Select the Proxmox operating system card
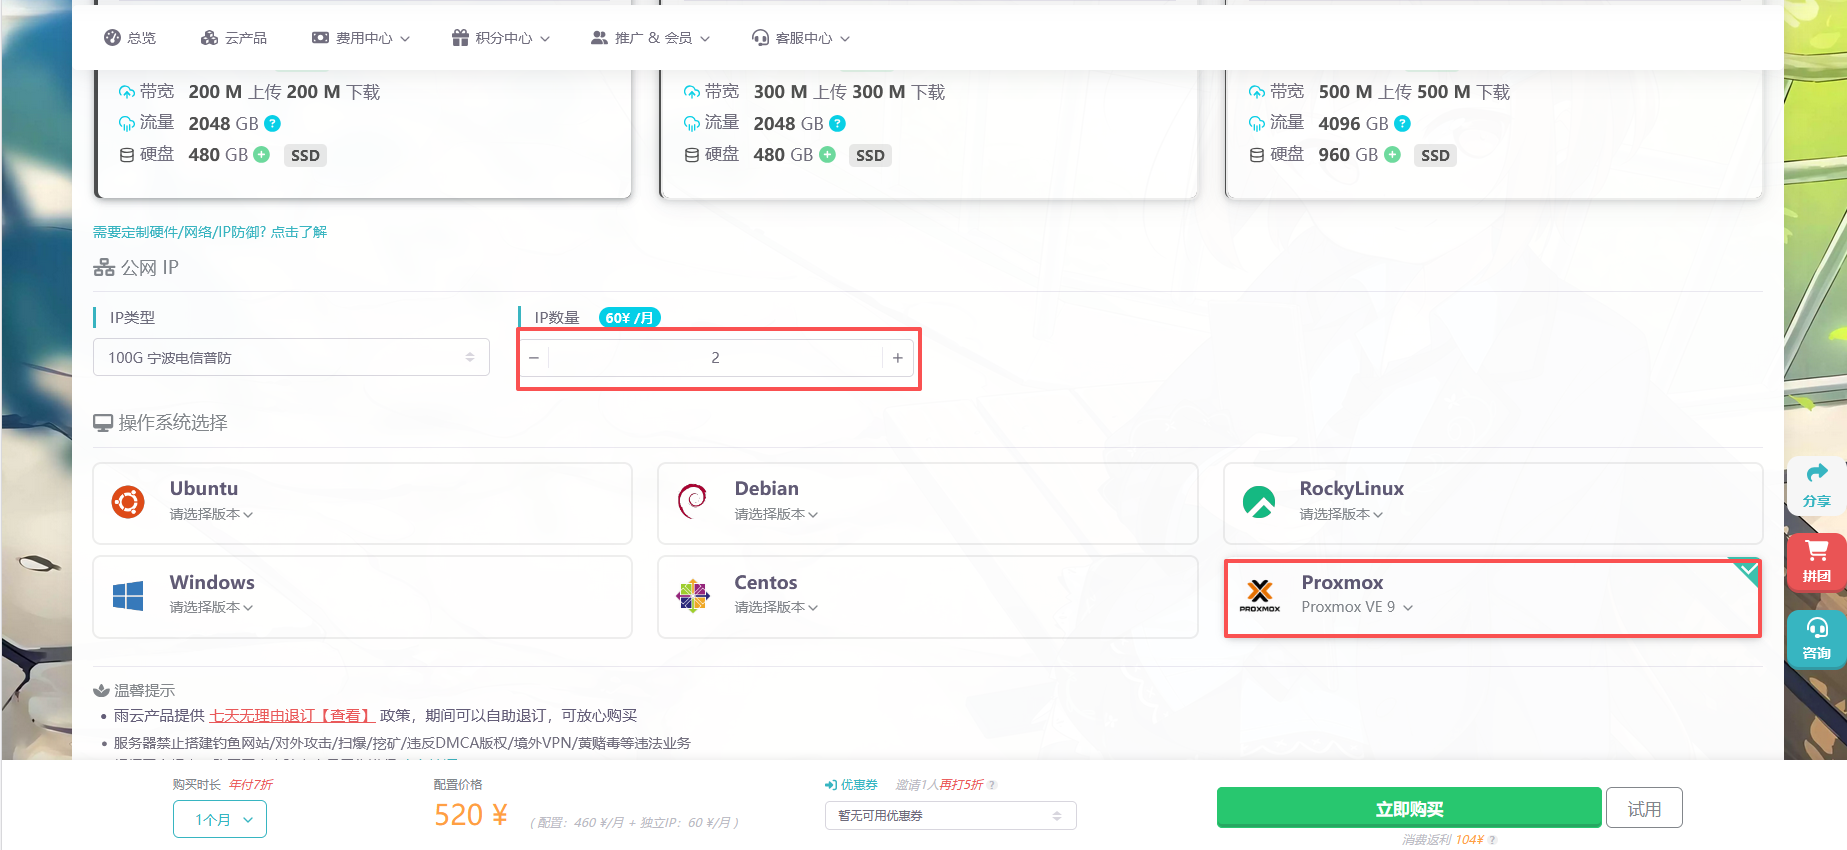The height and width of the screenshot is (850, 1847). (1492, 597)
